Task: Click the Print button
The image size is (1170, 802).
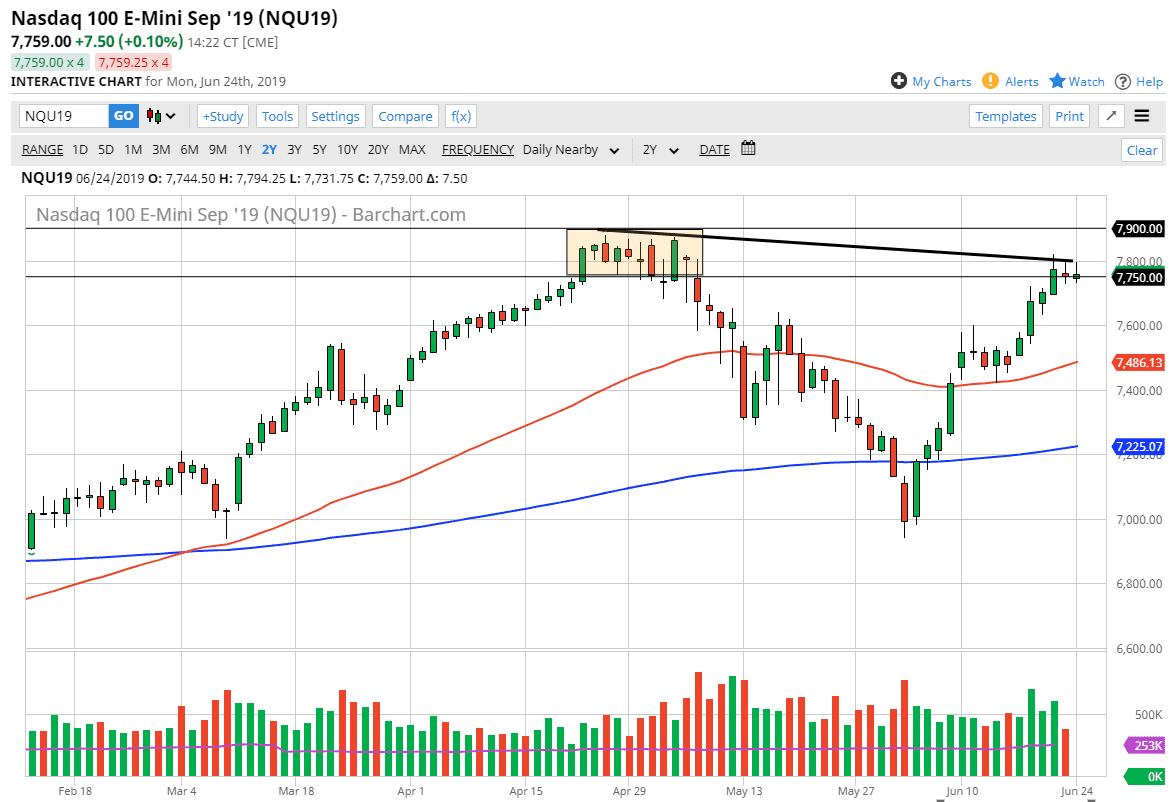Action: click(x=1069, y=115)
